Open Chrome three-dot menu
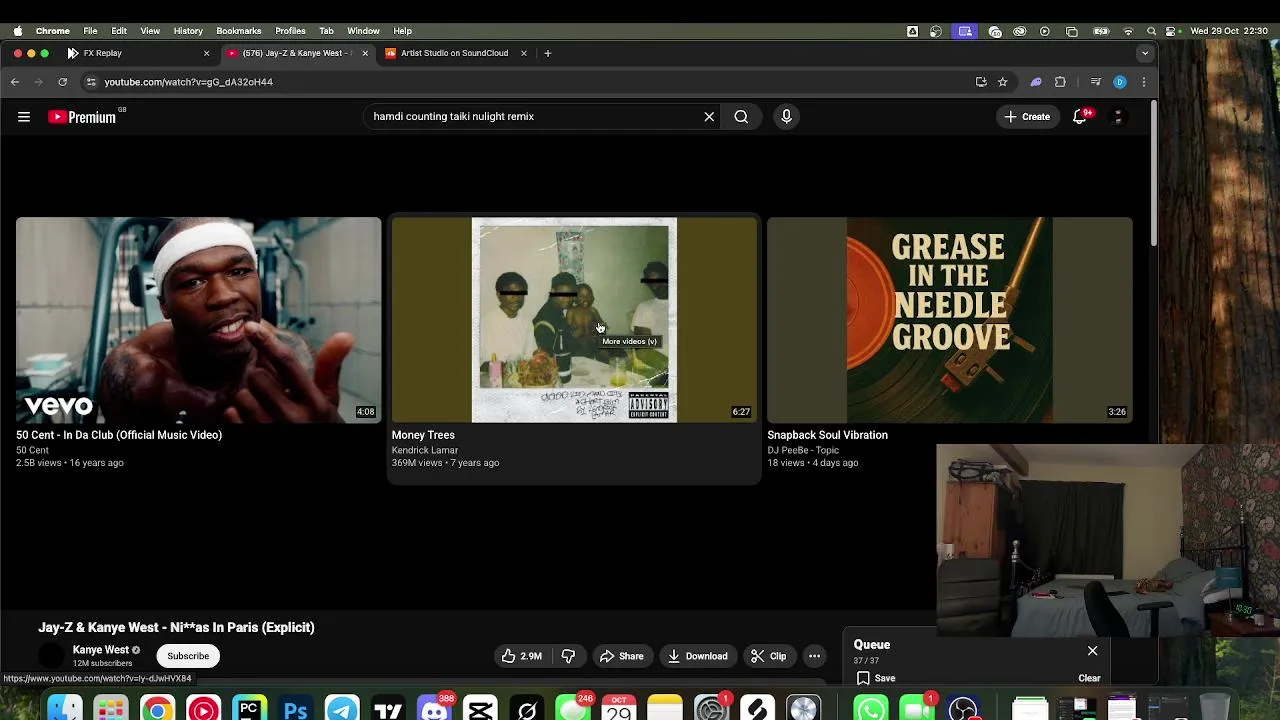Screen dimensions: 1280x720 1144,82
